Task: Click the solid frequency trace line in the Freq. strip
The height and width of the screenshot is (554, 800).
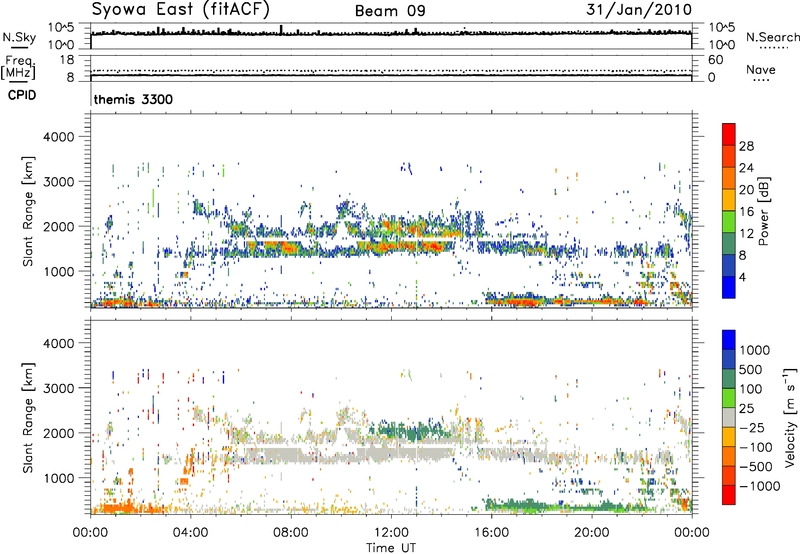Action: (391, 76)
